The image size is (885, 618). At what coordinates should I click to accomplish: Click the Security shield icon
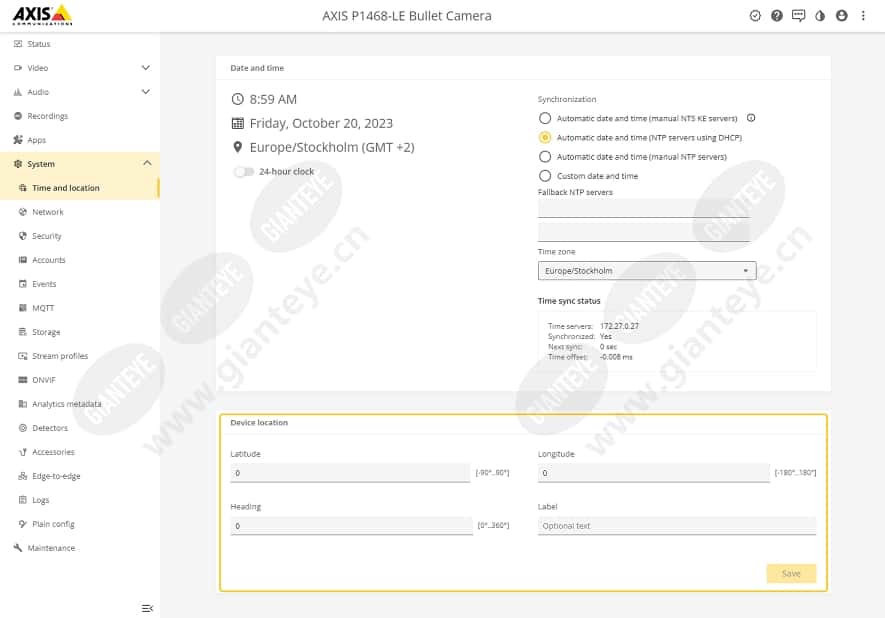click(x=23, y=236)
